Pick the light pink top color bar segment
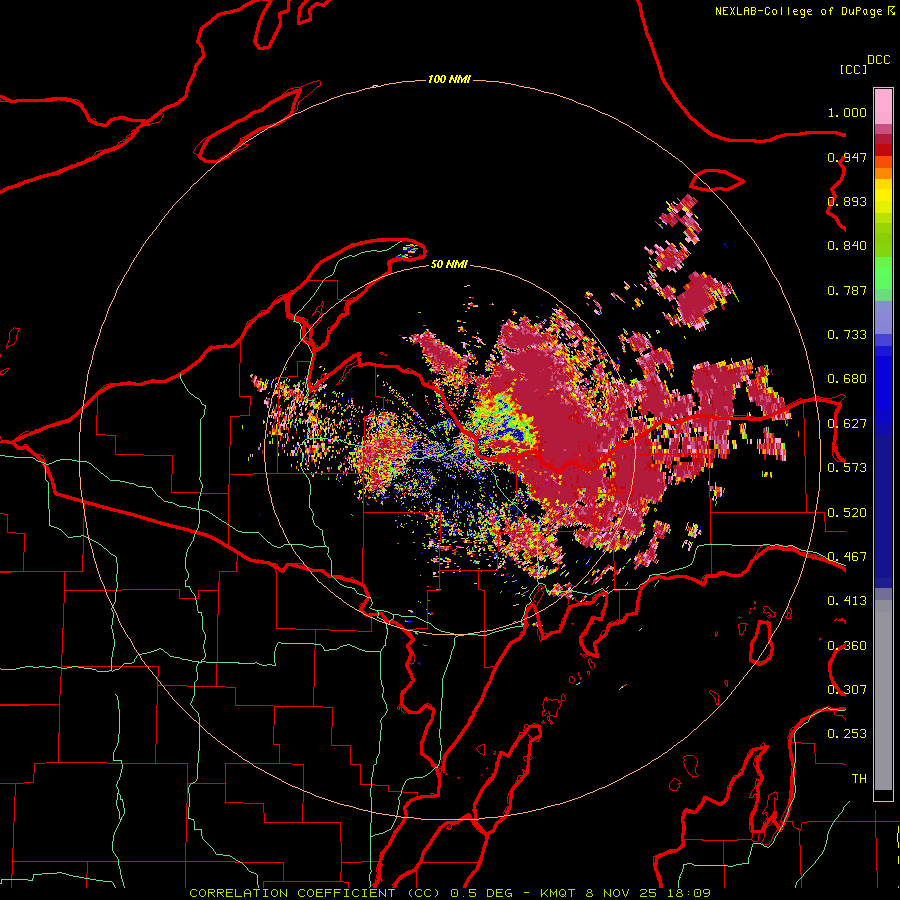Viewport: 900px width, 900px height. pos(883,107)
